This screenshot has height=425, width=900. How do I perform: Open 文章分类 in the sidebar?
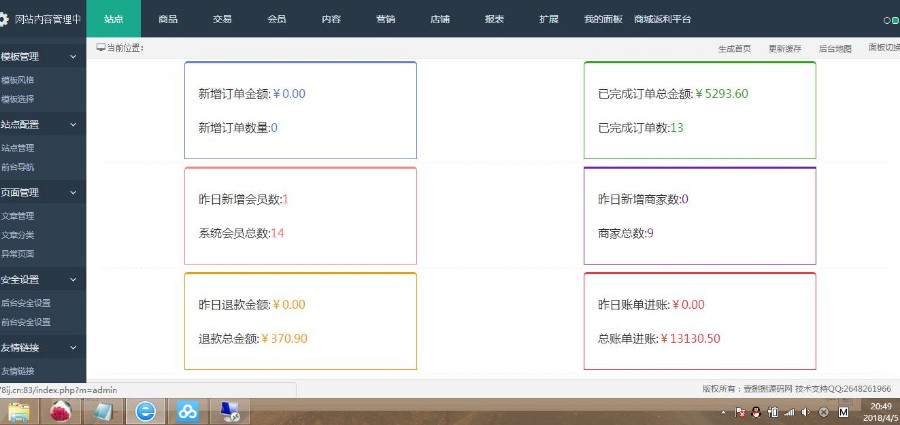tap(17, 235)
